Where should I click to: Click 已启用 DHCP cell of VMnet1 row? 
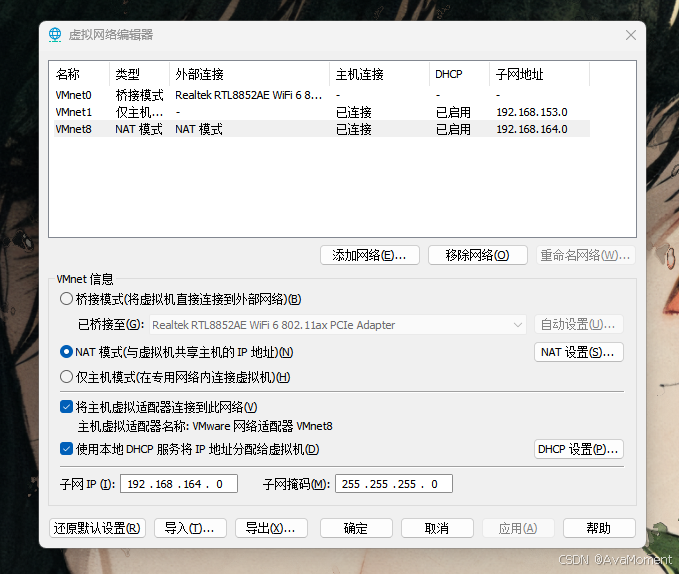453,112
